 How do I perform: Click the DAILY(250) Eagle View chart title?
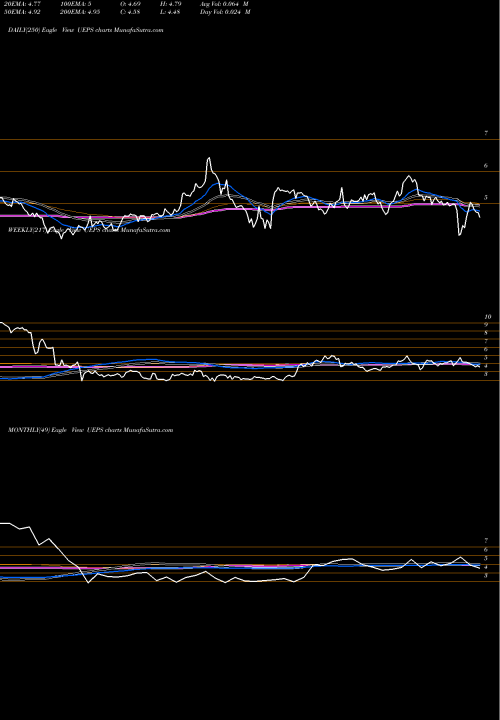(x=85, y=30)
